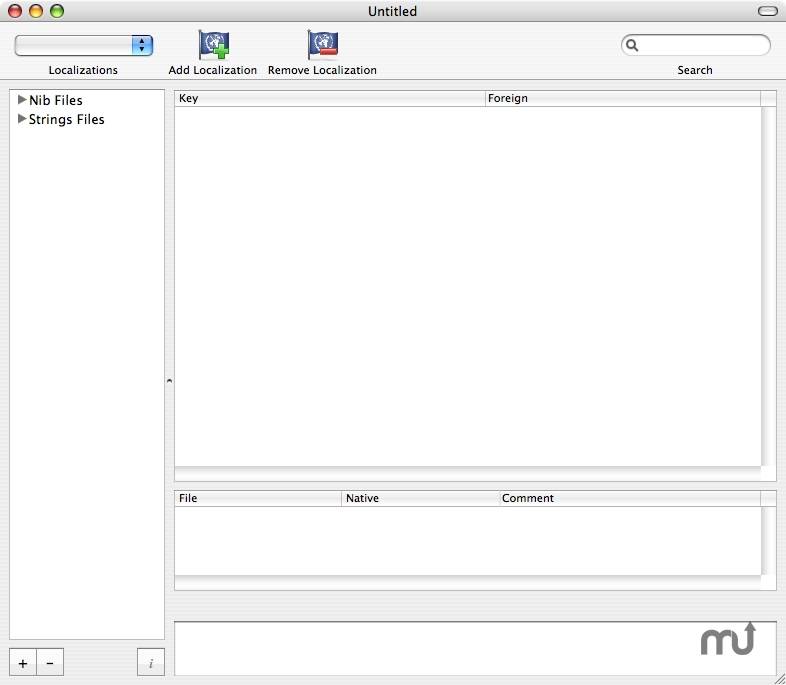Expand the Nib Files group
Image resolution: width=786 pixels, height=685 pixels.
click(22, 100)
